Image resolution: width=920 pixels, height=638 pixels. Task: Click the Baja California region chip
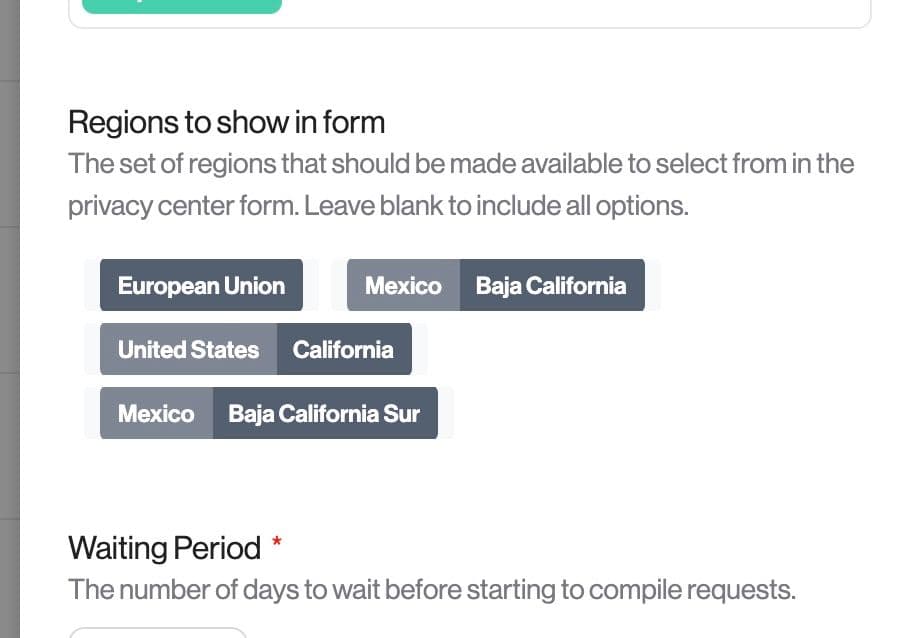tap(551, 286)
